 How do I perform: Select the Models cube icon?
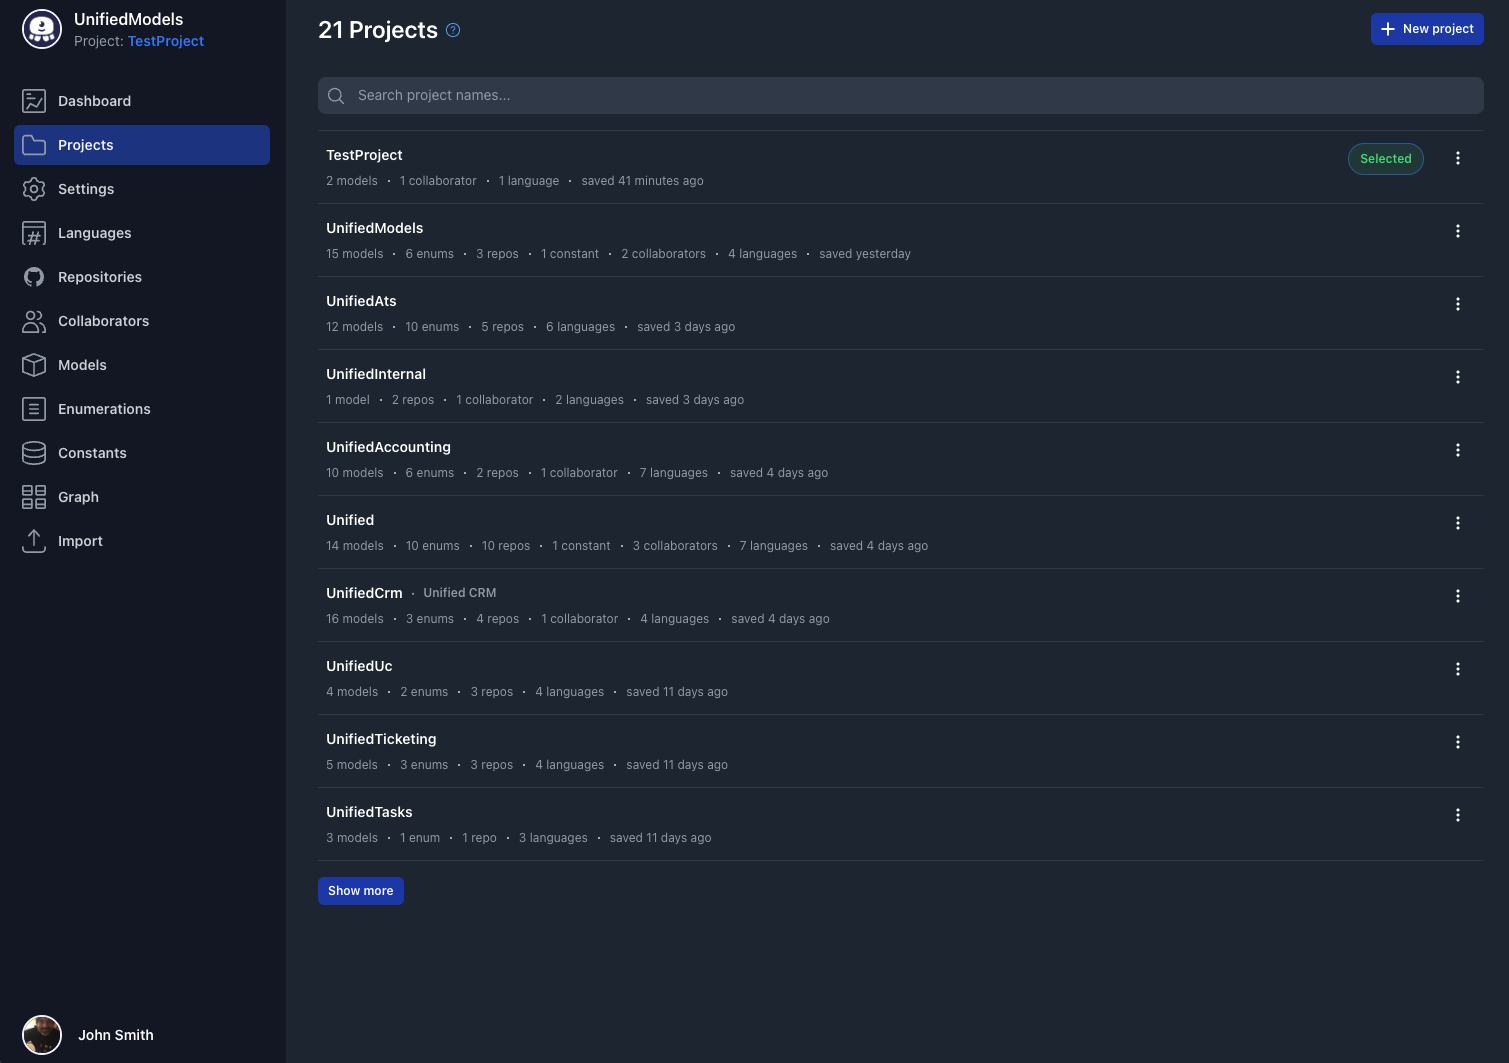34,365
